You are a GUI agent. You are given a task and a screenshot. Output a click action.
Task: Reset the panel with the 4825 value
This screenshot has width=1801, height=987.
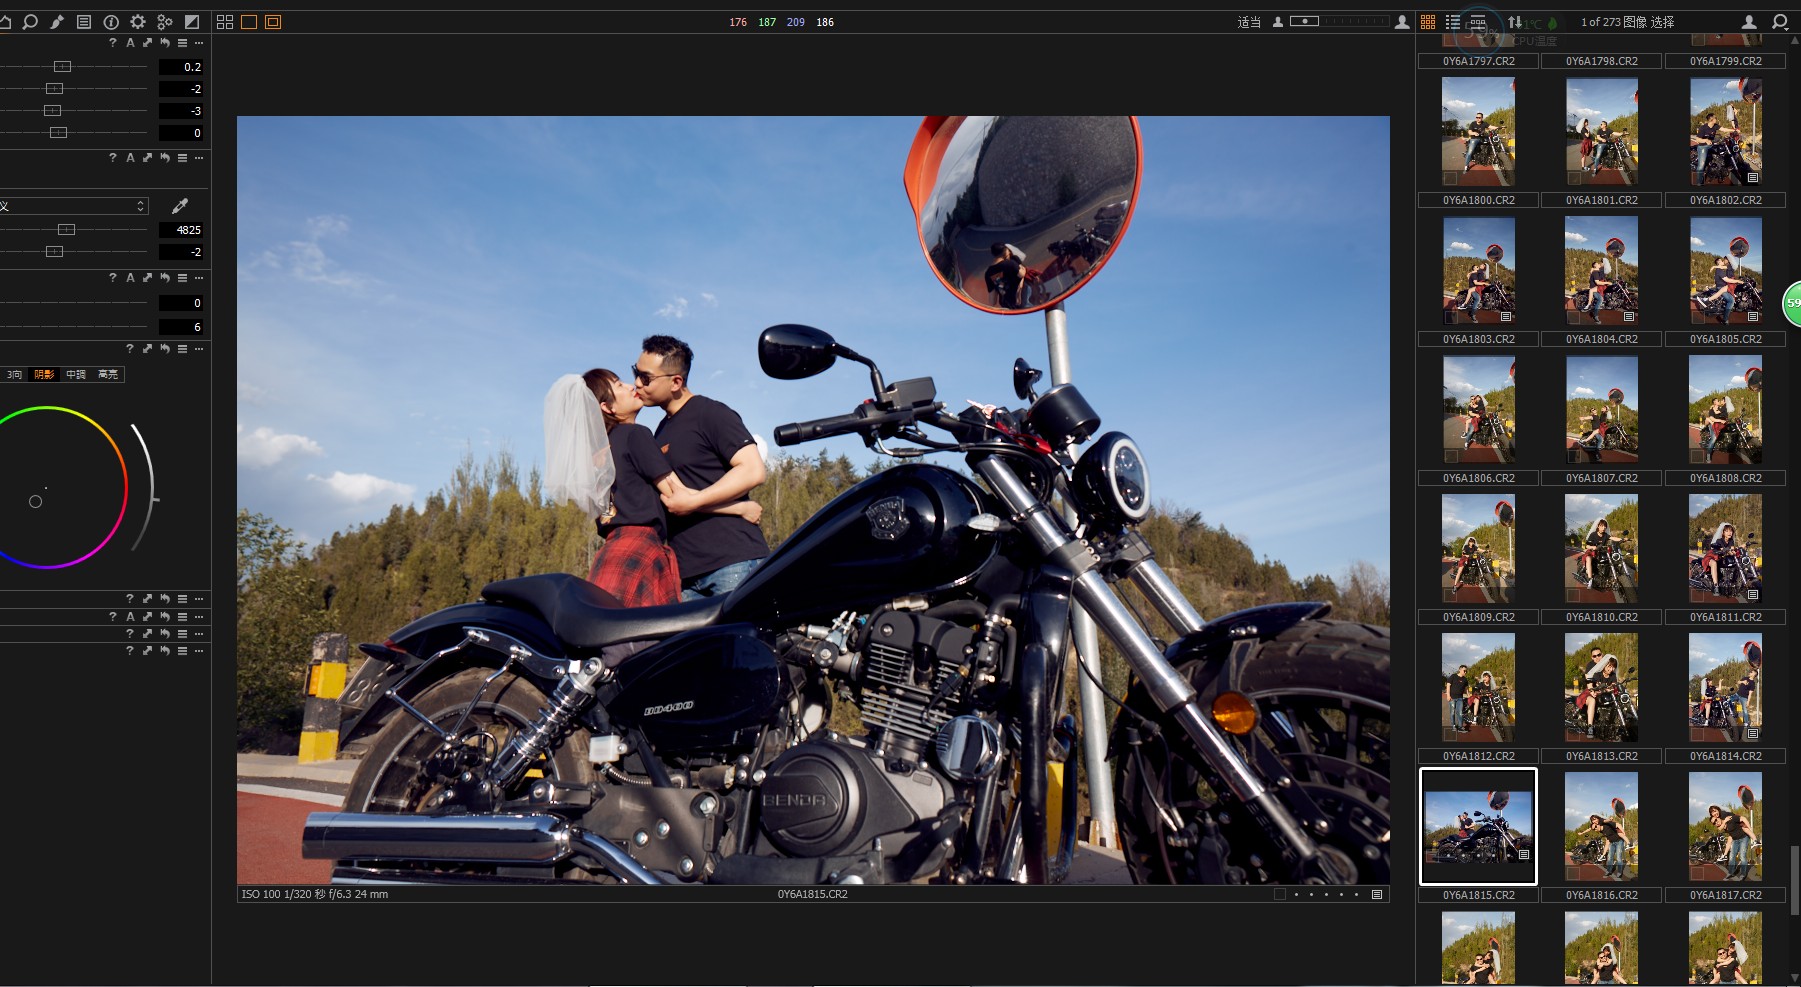click(165, 158)
